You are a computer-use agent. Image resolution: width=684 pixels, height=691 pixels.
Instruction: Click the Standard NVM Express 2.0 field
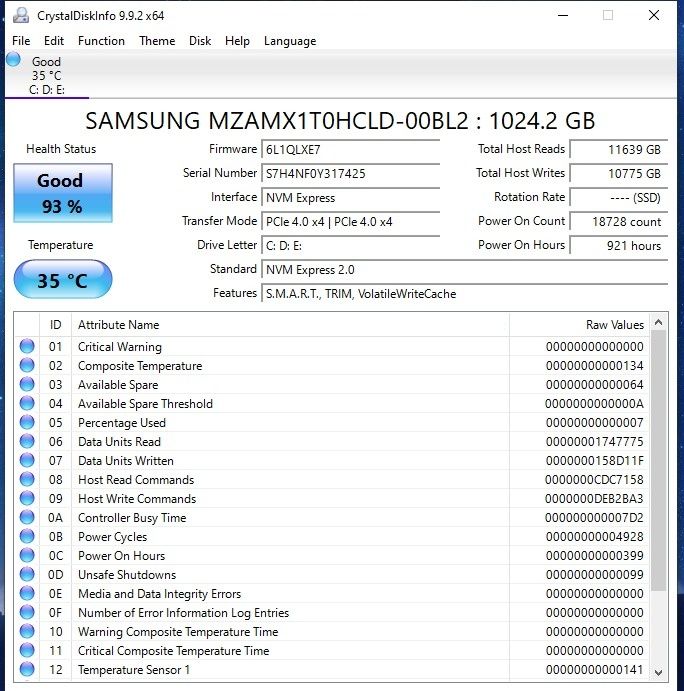[x=465, y=270]
